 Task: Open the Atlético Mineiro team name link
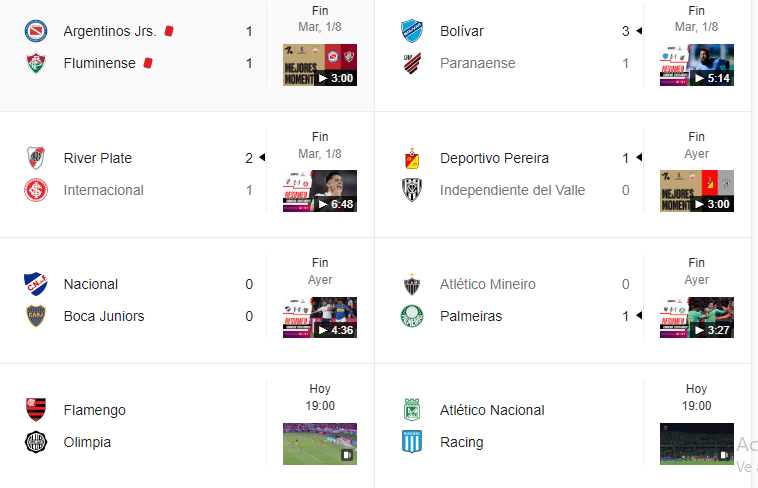click(488, 284)
